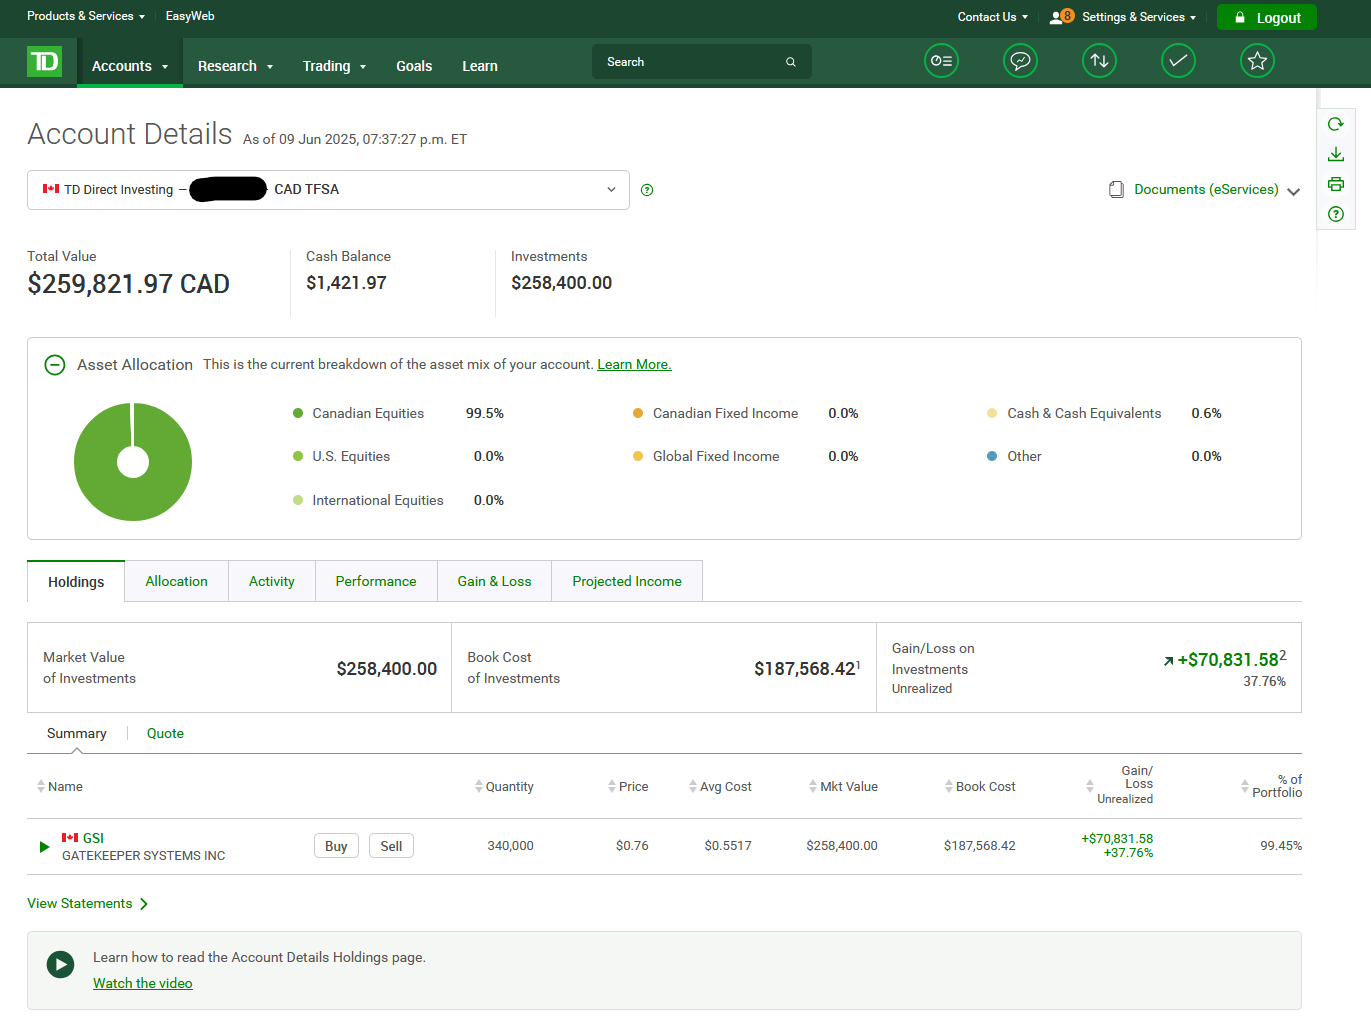Open the watchlist star icon
The width and height of the screenshot is (1371, 1030).
(1257, 61)
